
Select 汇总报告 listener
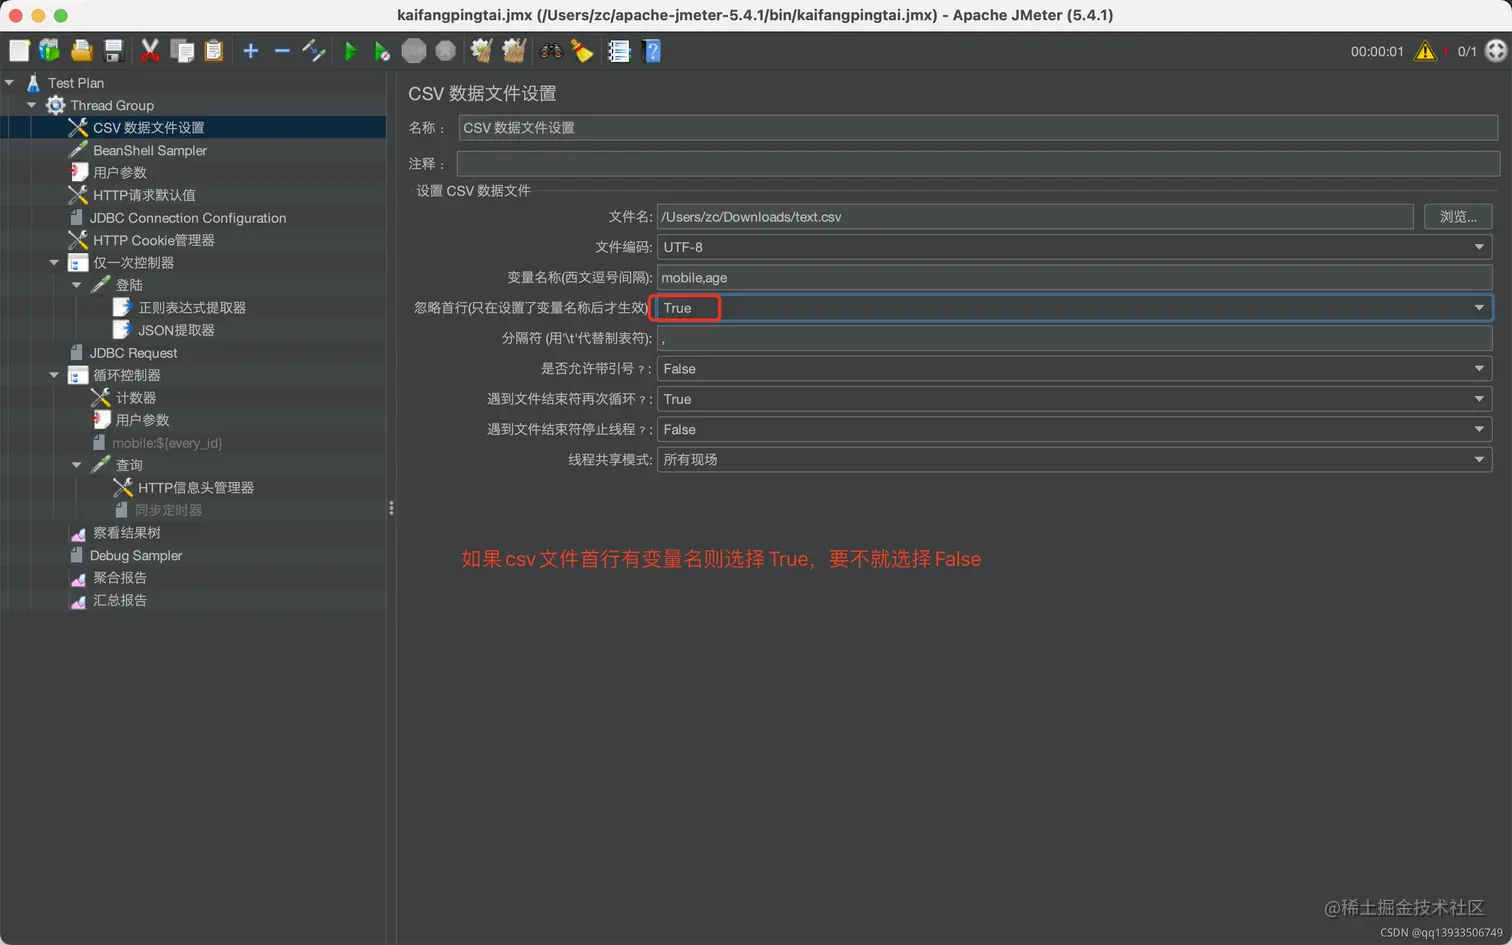[x=119, y=600]
